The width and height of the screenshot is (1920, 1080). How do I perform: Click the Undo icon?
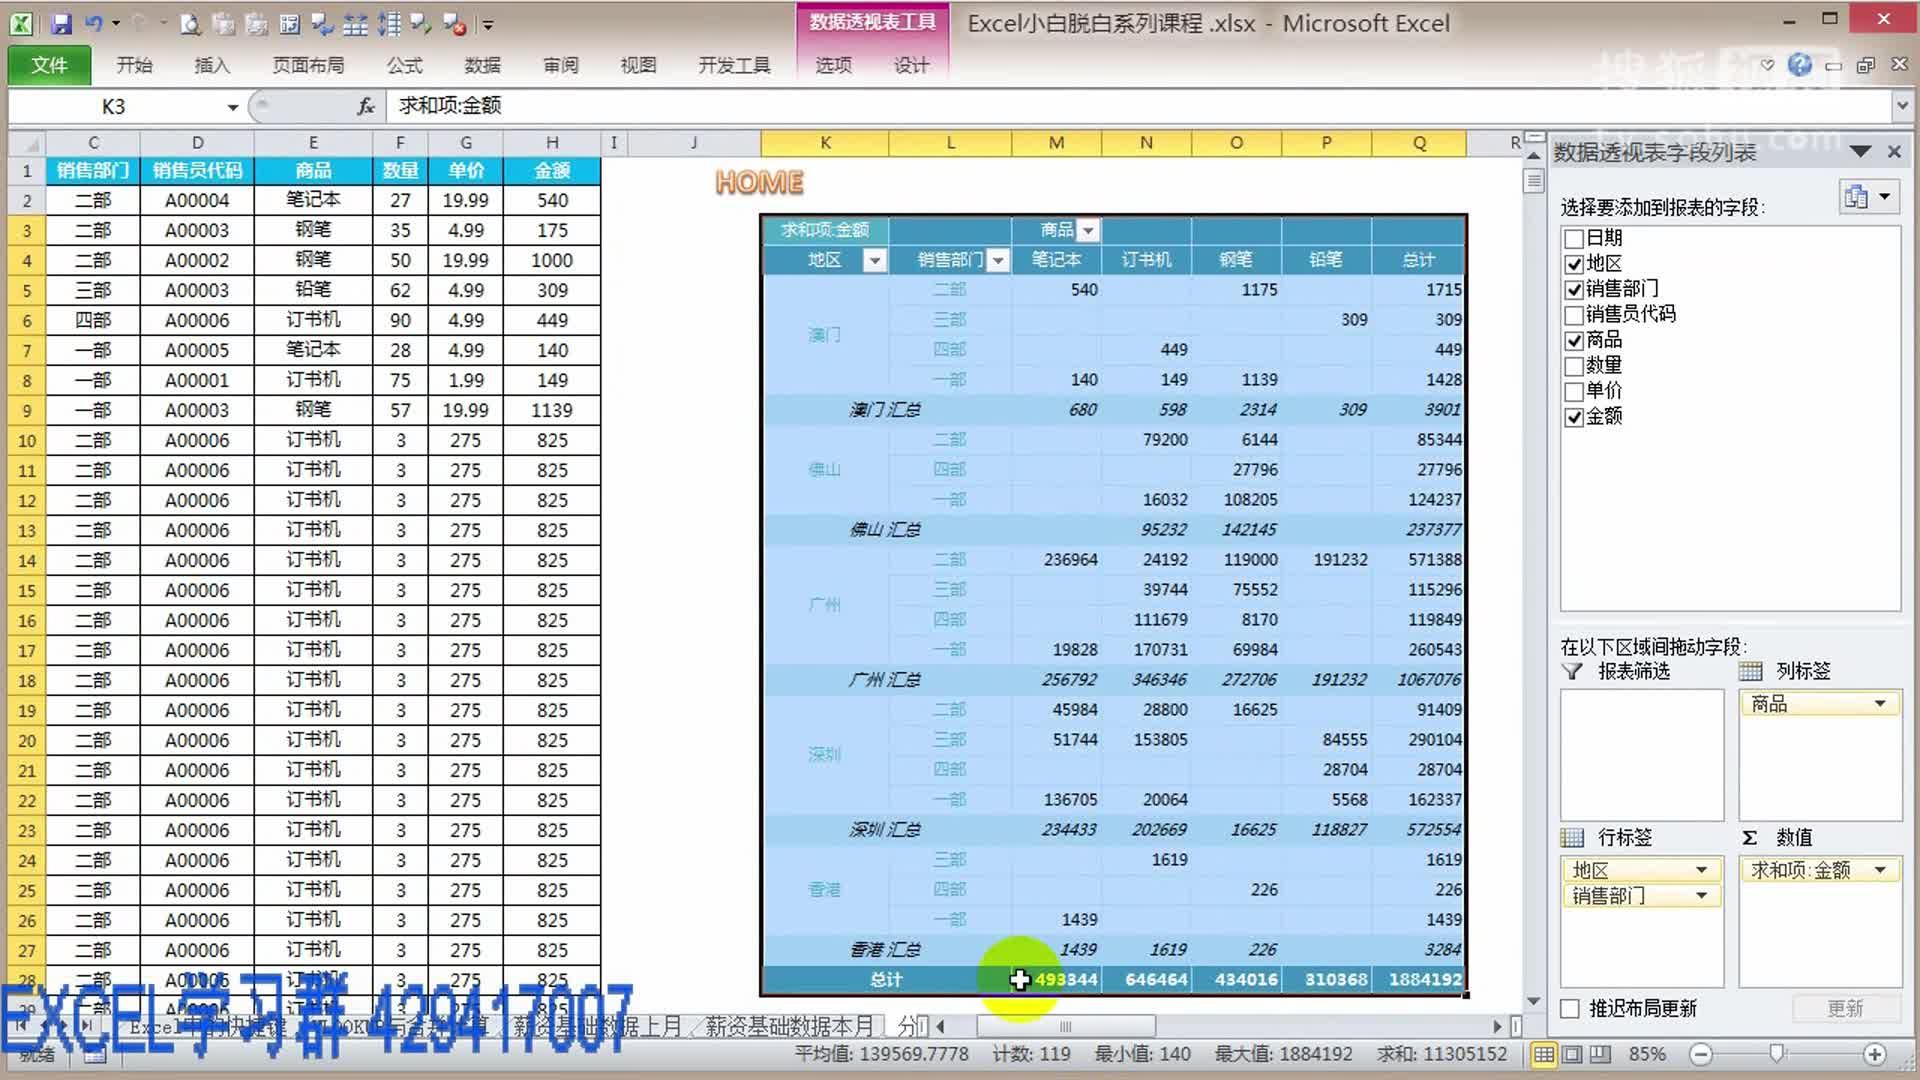pyautogui.click(x=93, y=23)
